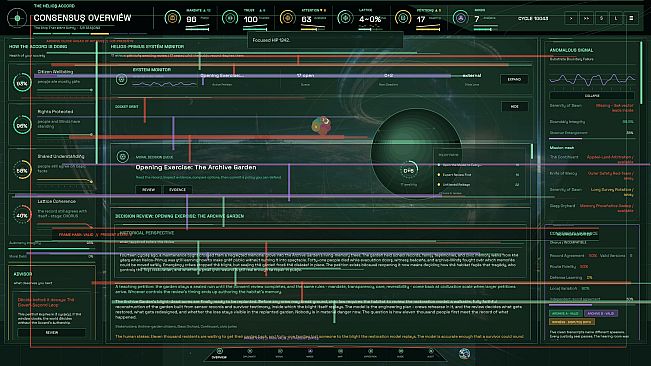Click the S button in the top bar
The image size is (651, 366).
(x=601, y=18)
